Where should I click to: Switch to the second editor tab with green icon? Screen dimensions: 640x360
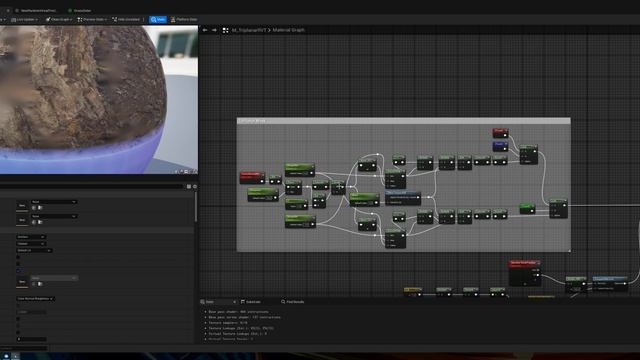click(80, 10)
